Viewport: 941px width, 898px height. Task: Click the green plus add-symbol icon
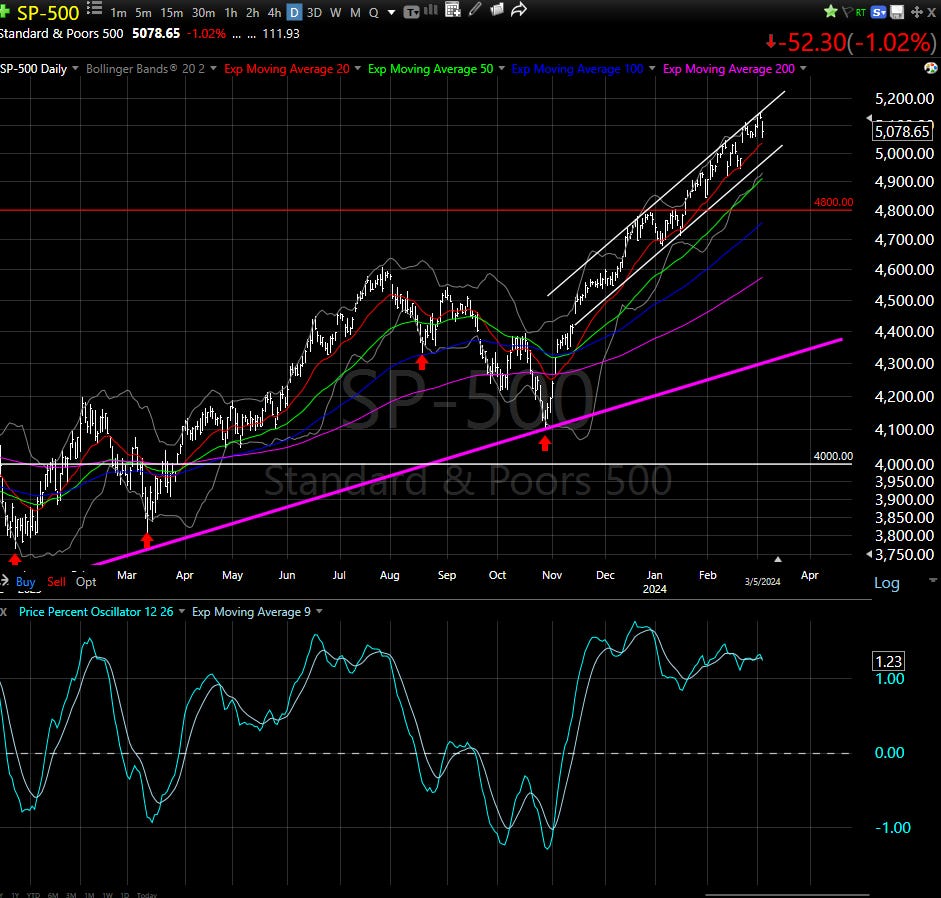(x=5, y=11)
